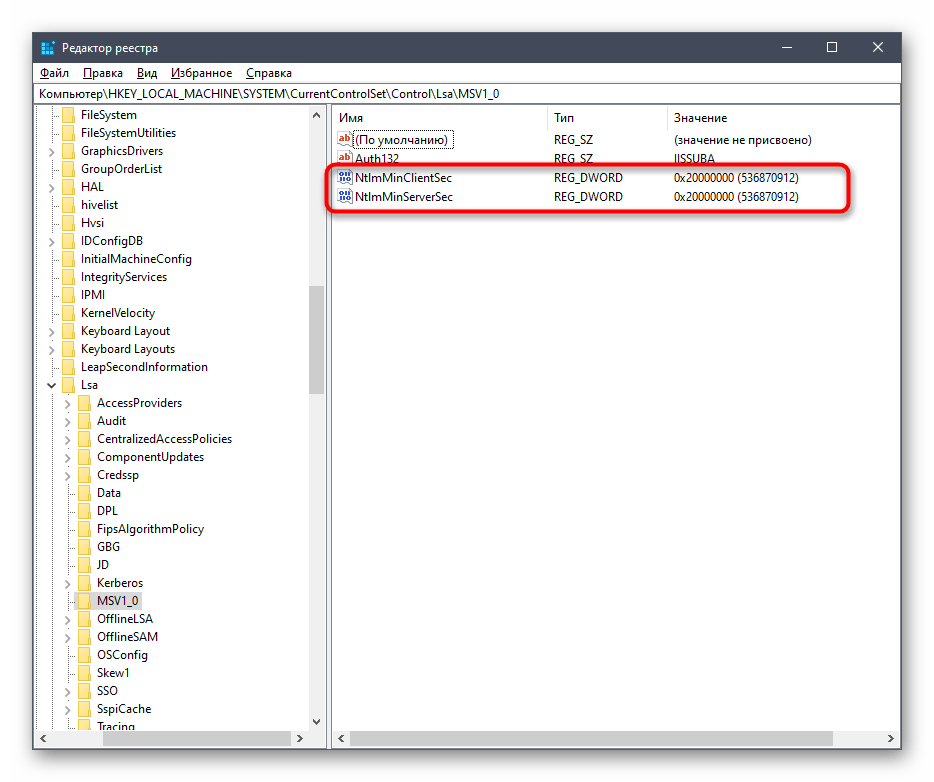Image resolution: width=934 pixels, height=782 pixels.
Task: Click the NtlmMinClientSec DWORD value icon
Action: [x=345, y=178]
